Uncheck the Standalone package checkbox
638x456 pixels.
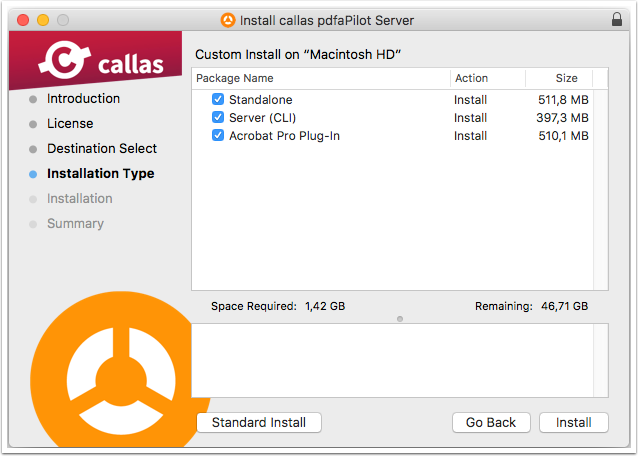[x=218, y=99]
